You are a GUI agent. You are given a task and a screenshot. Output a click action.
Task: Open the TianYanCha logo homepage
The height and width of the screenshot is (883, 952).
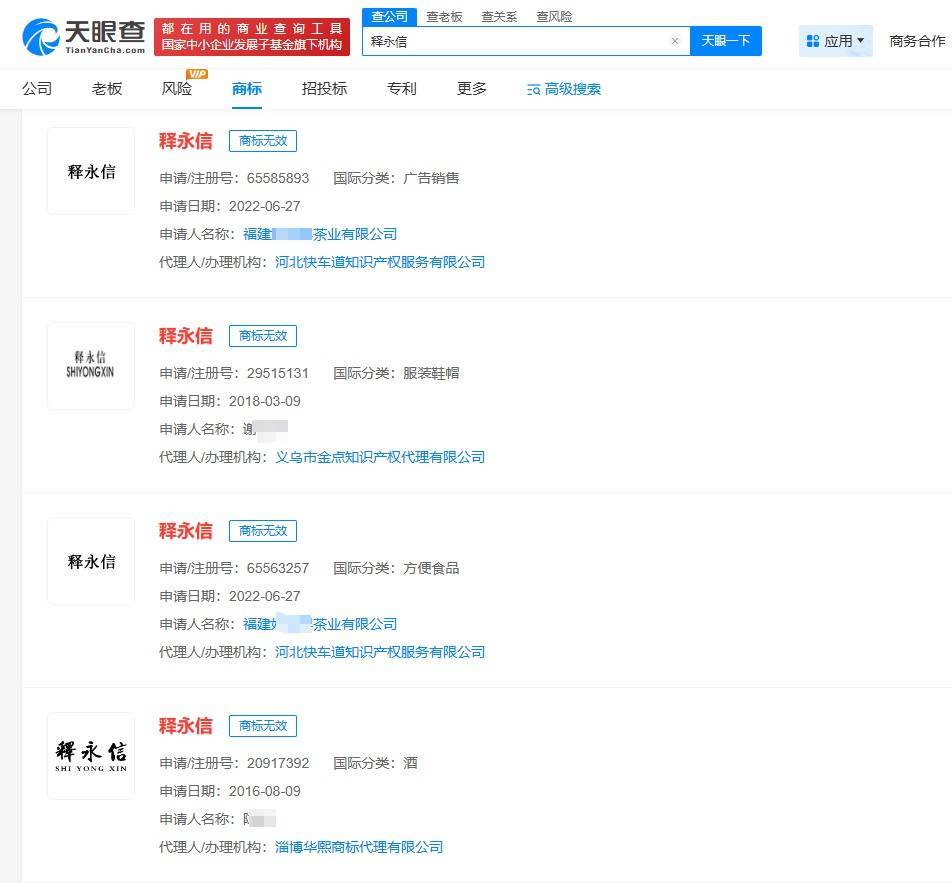tap(84, 36)
